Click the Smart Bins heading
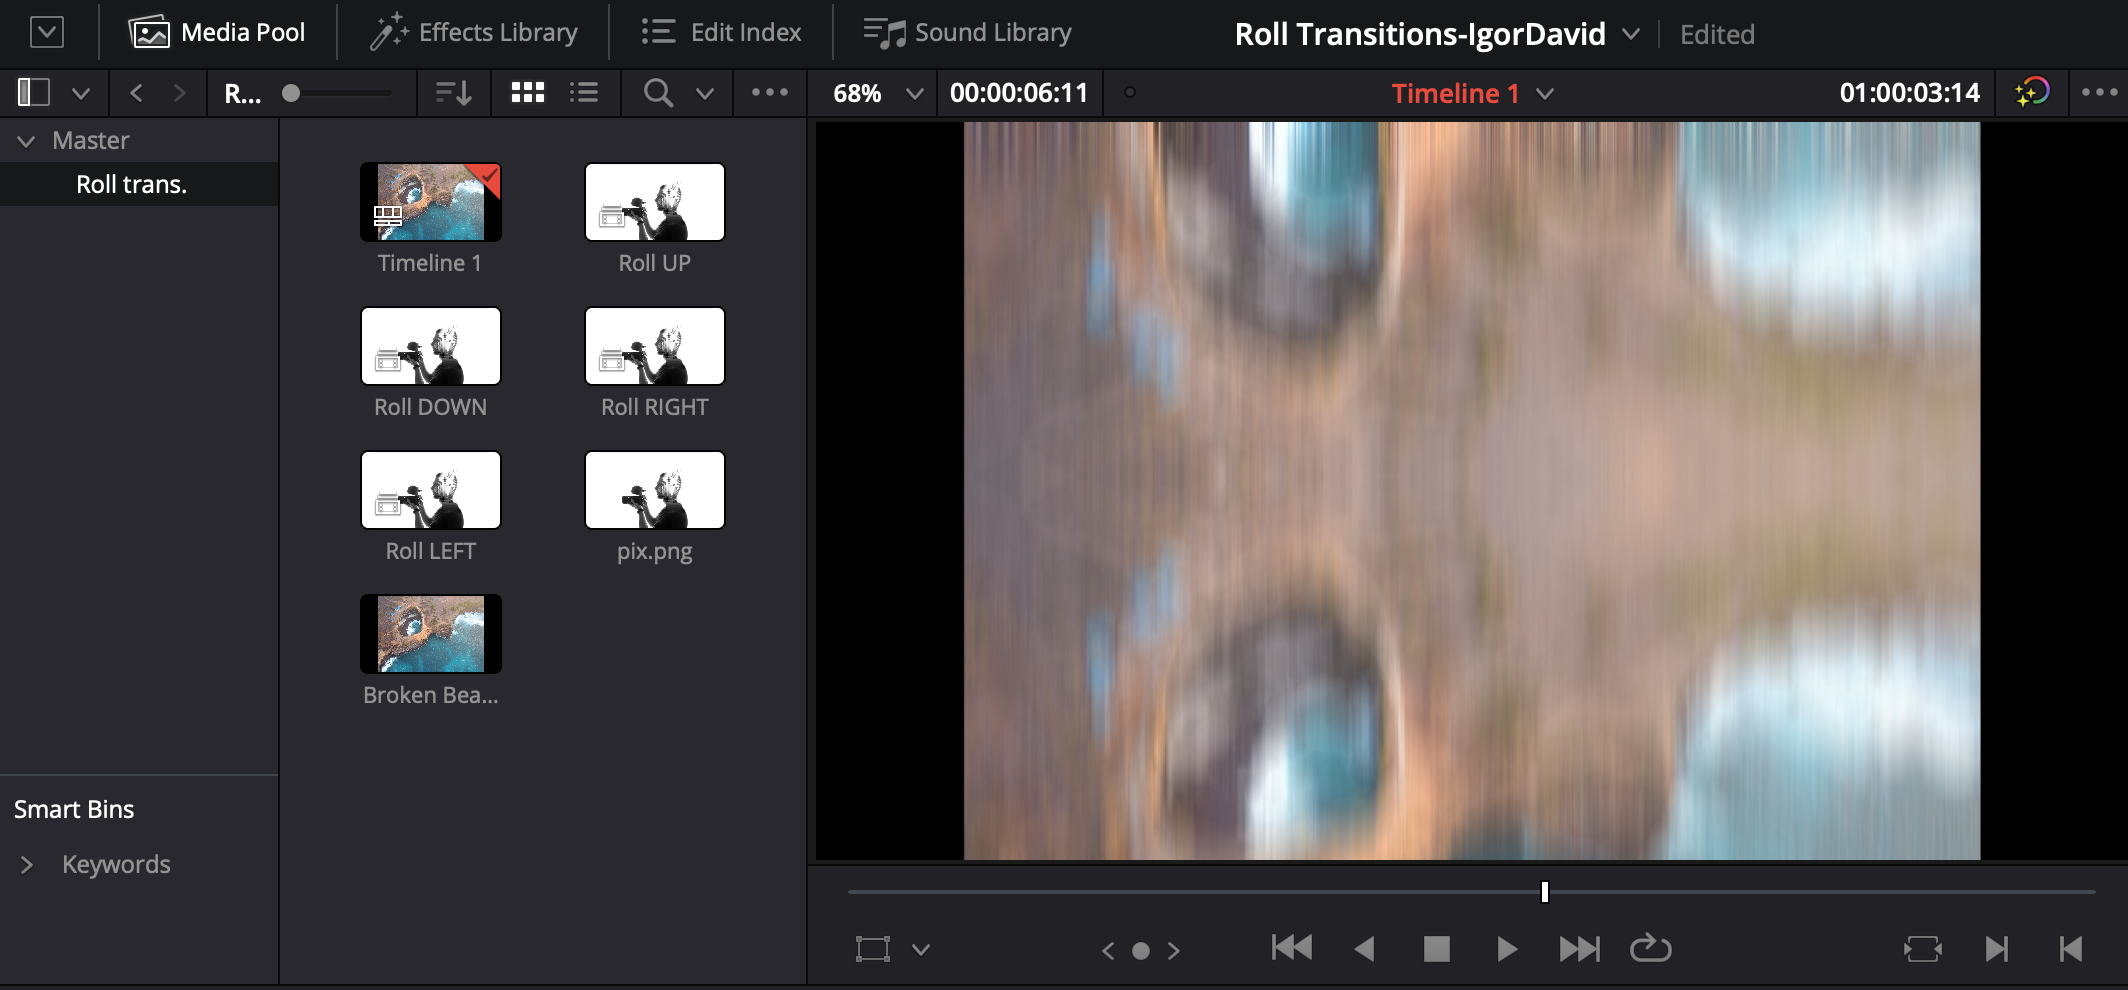Viewport: 2128px width, 990px height. point(74,809)
